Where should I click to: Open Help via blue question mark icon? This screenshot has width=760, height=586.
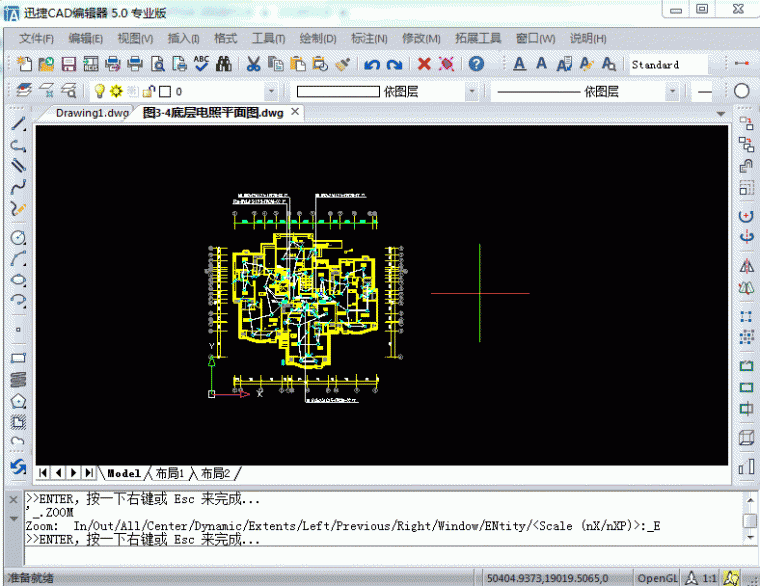476,64
